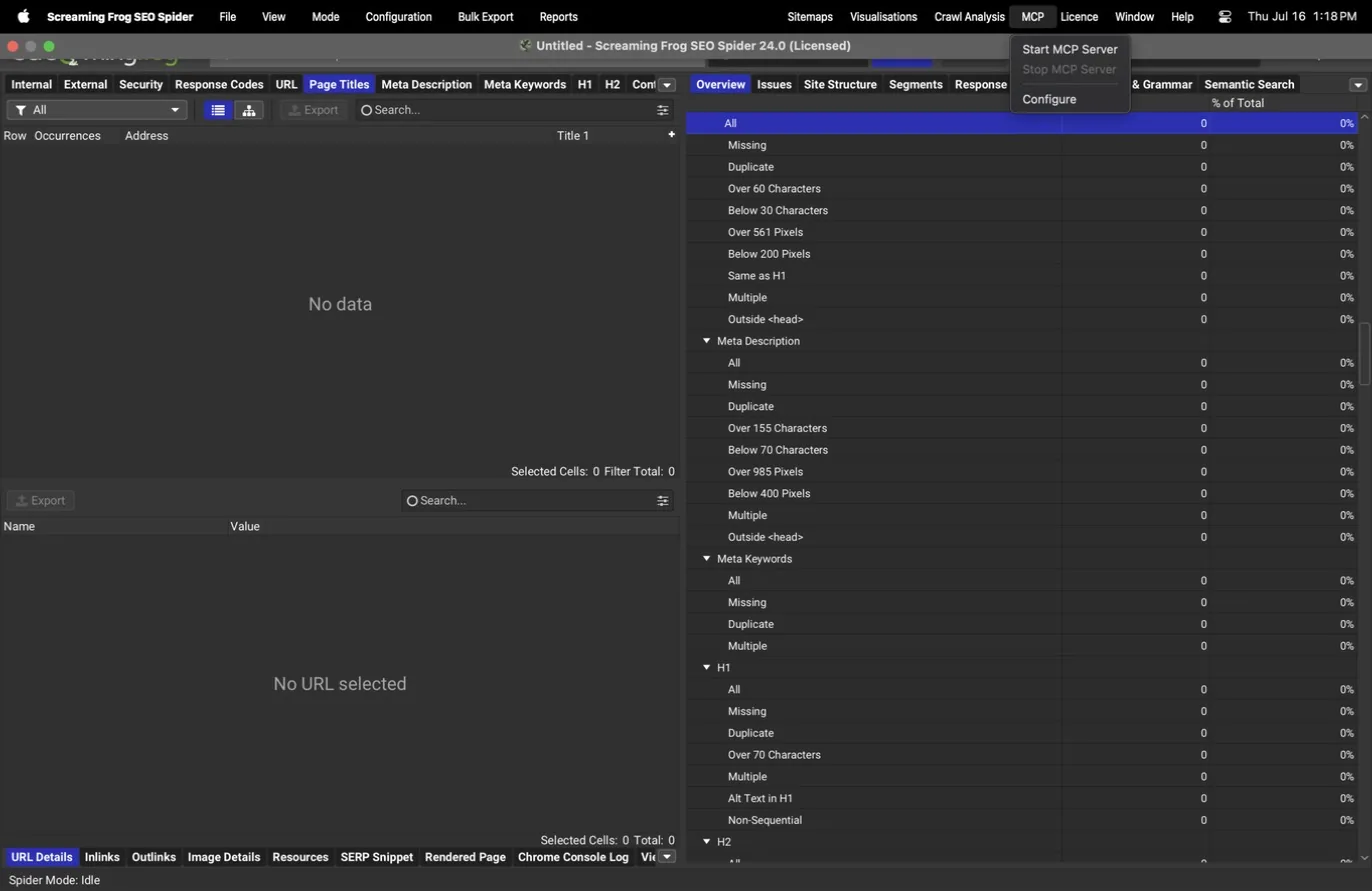Sort by the Title 1 column header
Screen dimensions: 1372x891
pos(573,135)
